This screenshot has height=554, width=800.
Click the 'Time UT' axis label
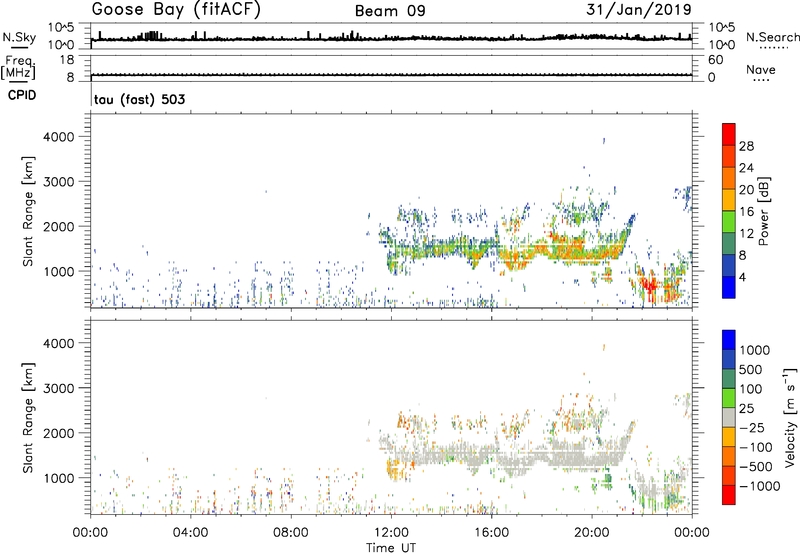tap(391, 548)
